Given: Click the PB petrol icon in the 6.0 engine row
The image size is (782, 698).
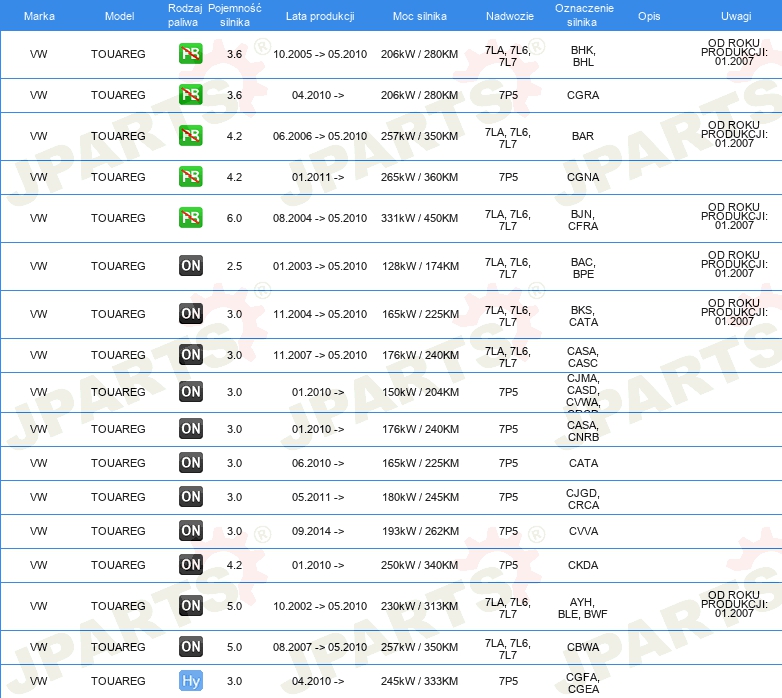Looking at the screenshot, I should pyautogui.click(x=191, y=218).
